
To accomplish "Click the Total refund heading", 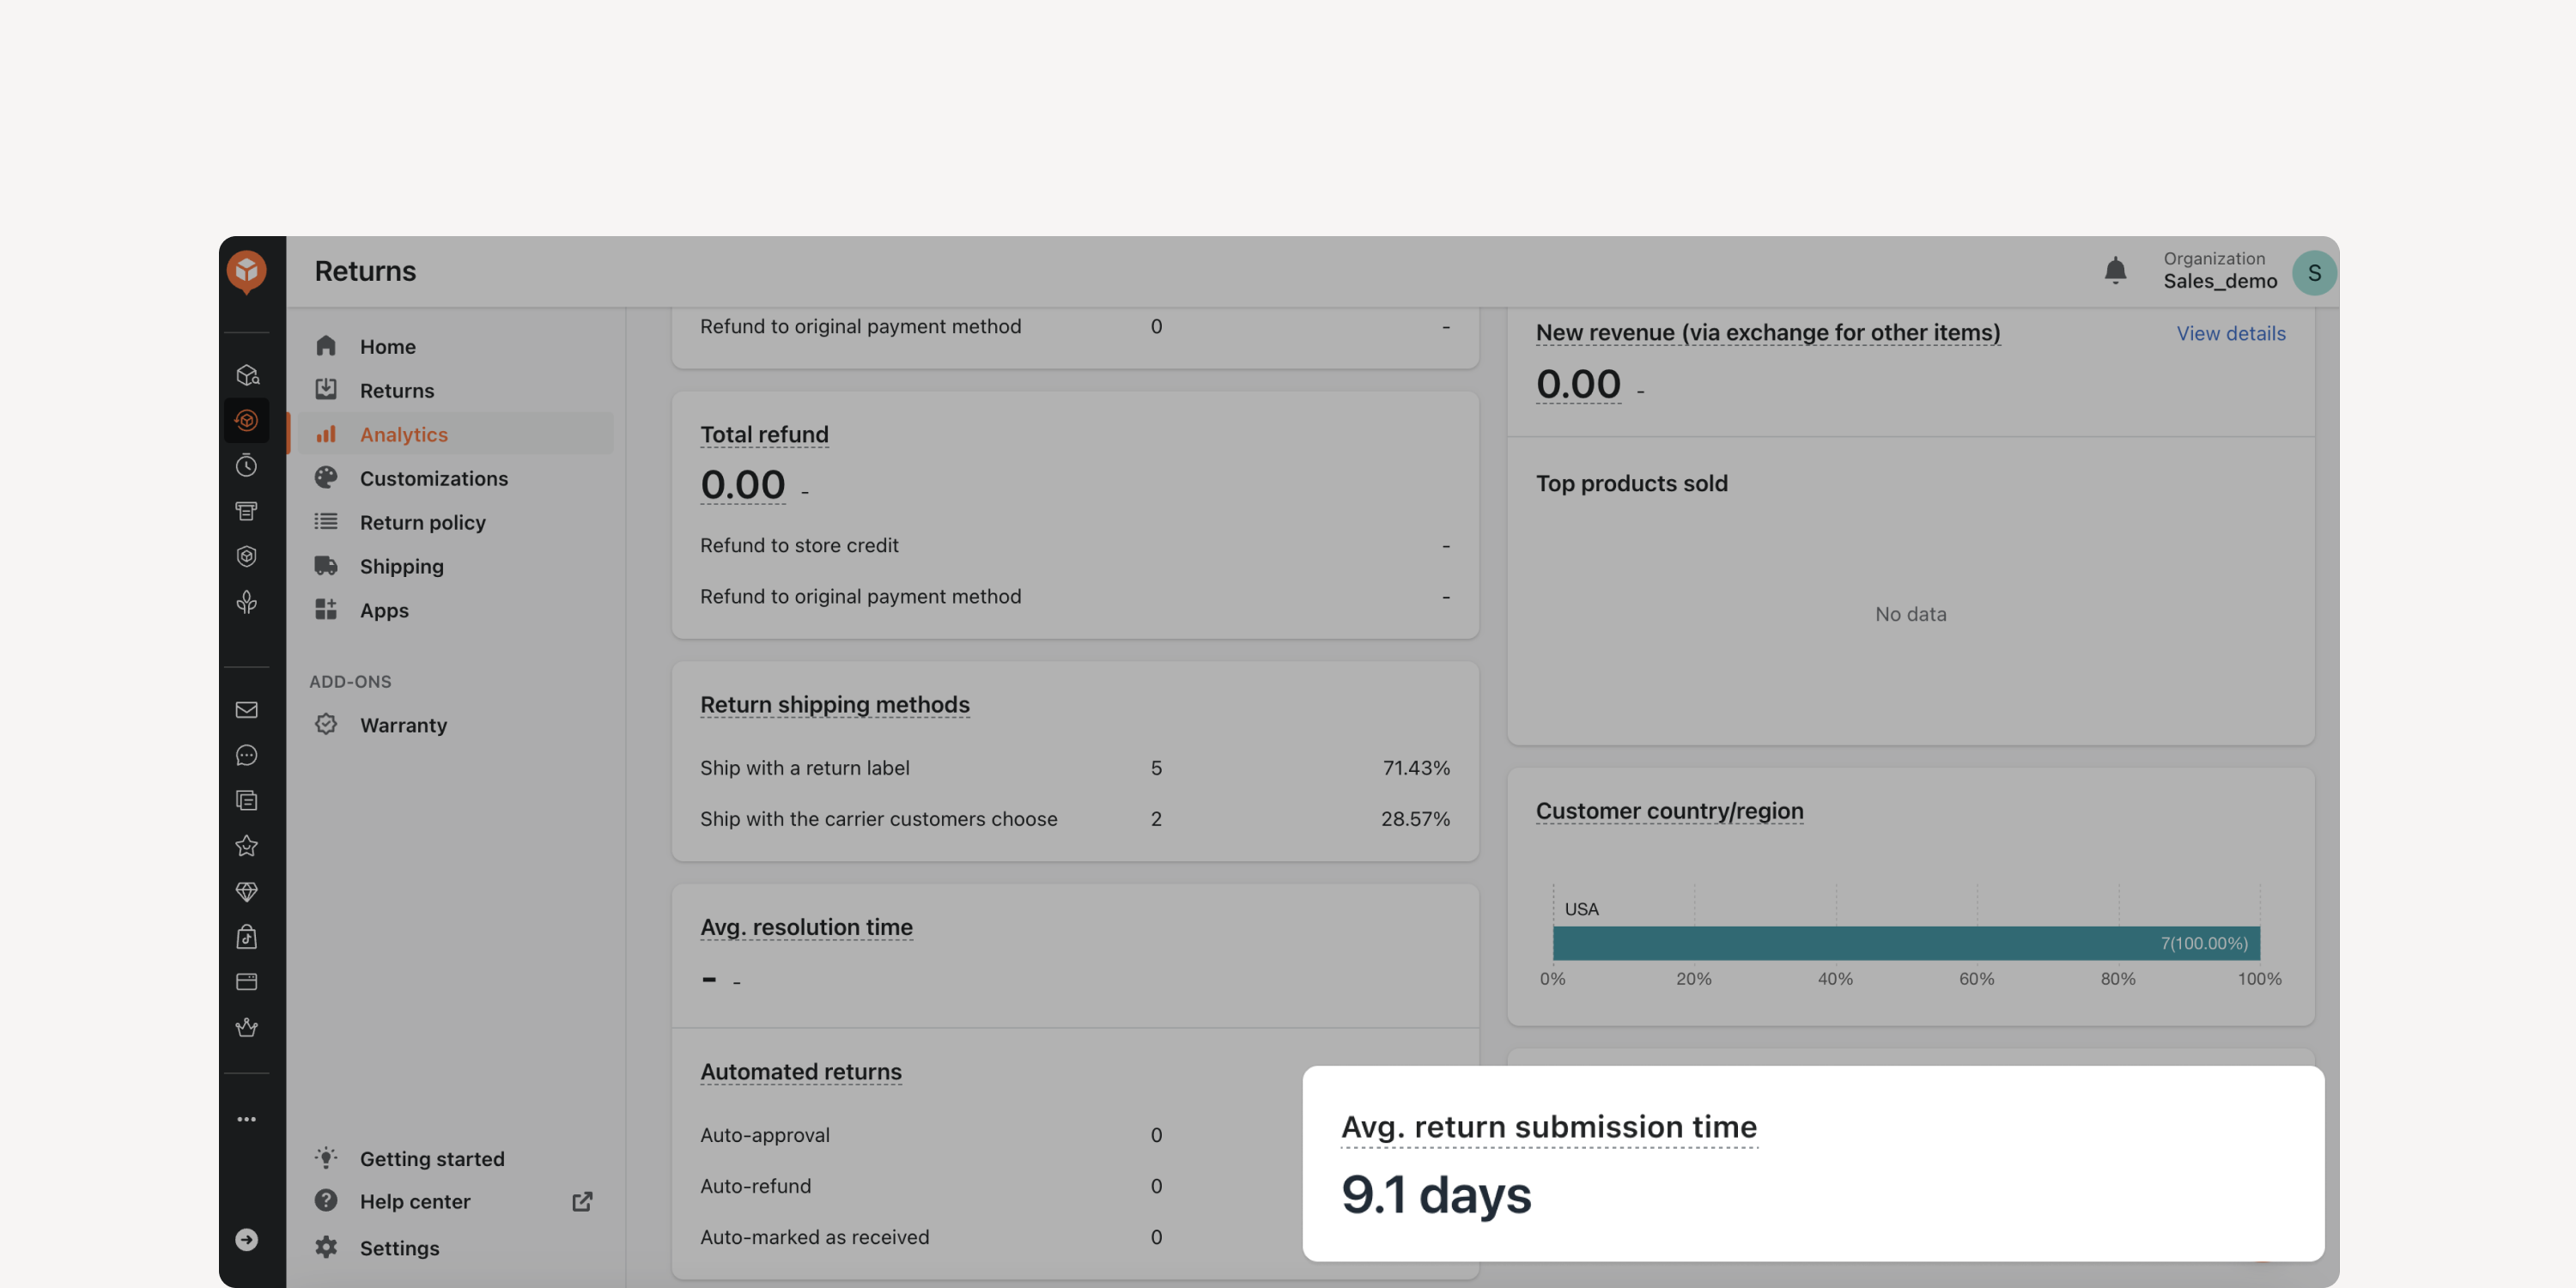I will (x=764, y=434).
